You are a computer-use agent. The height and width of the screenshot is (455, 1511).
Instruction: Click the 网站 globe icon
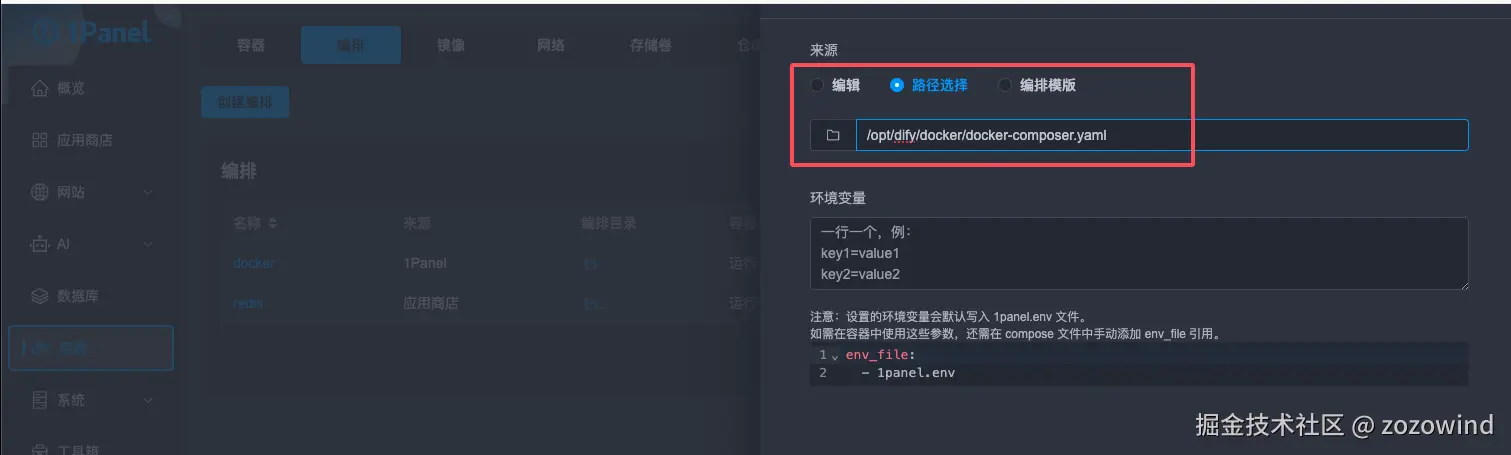tap(40, 192)
